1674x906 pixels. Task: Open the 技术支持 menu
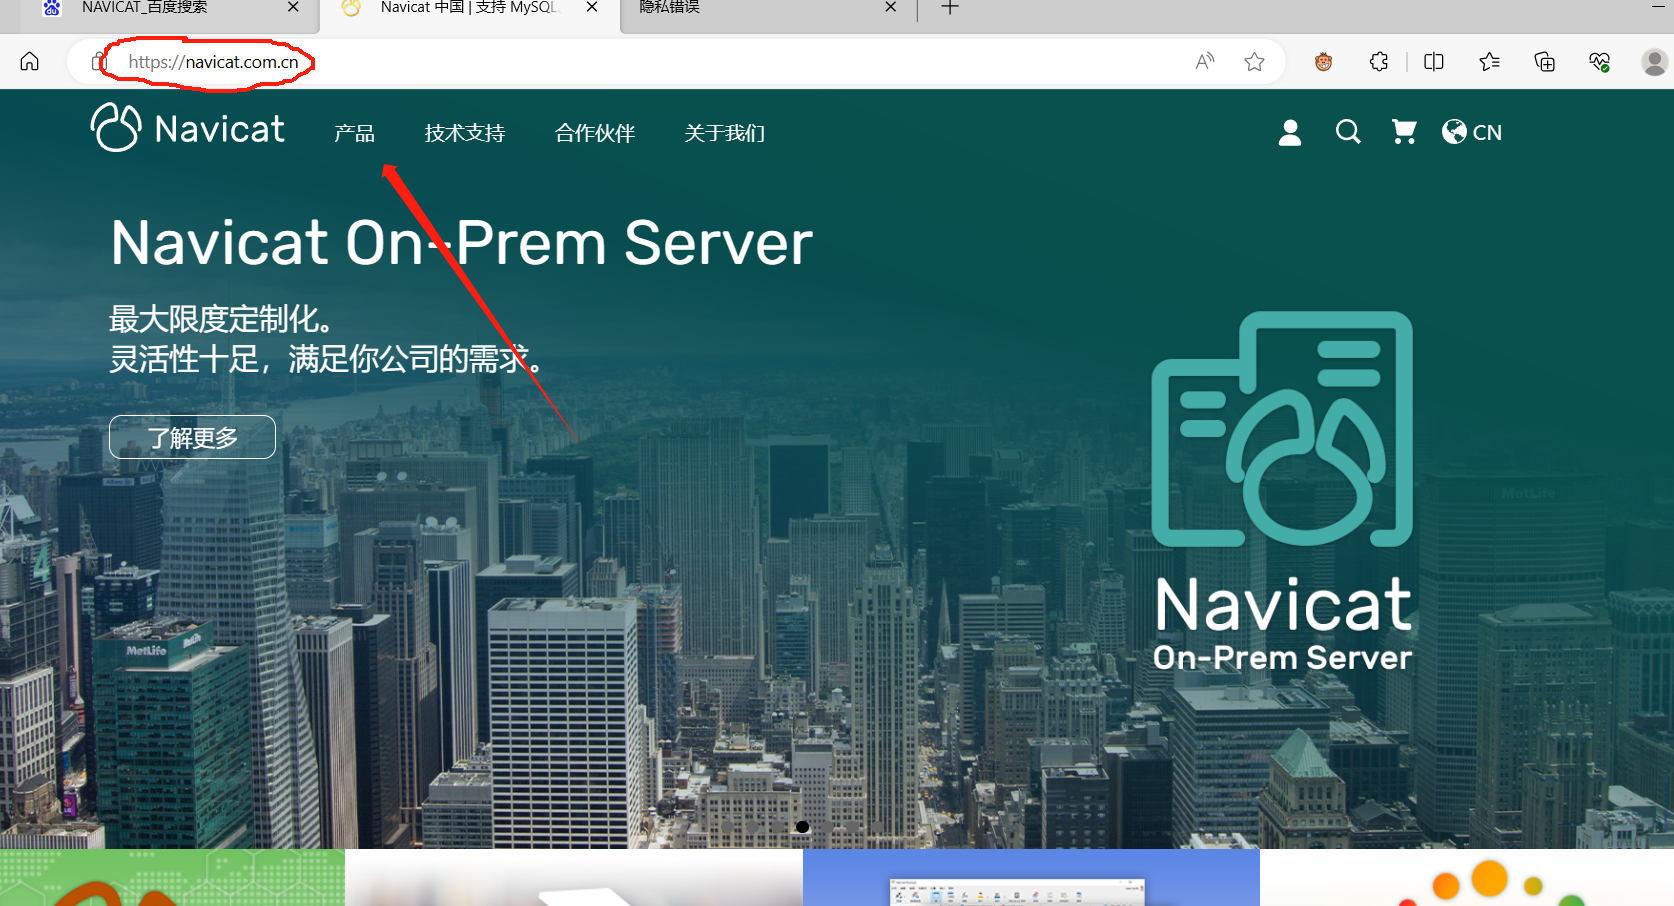(x=465, y=133)
